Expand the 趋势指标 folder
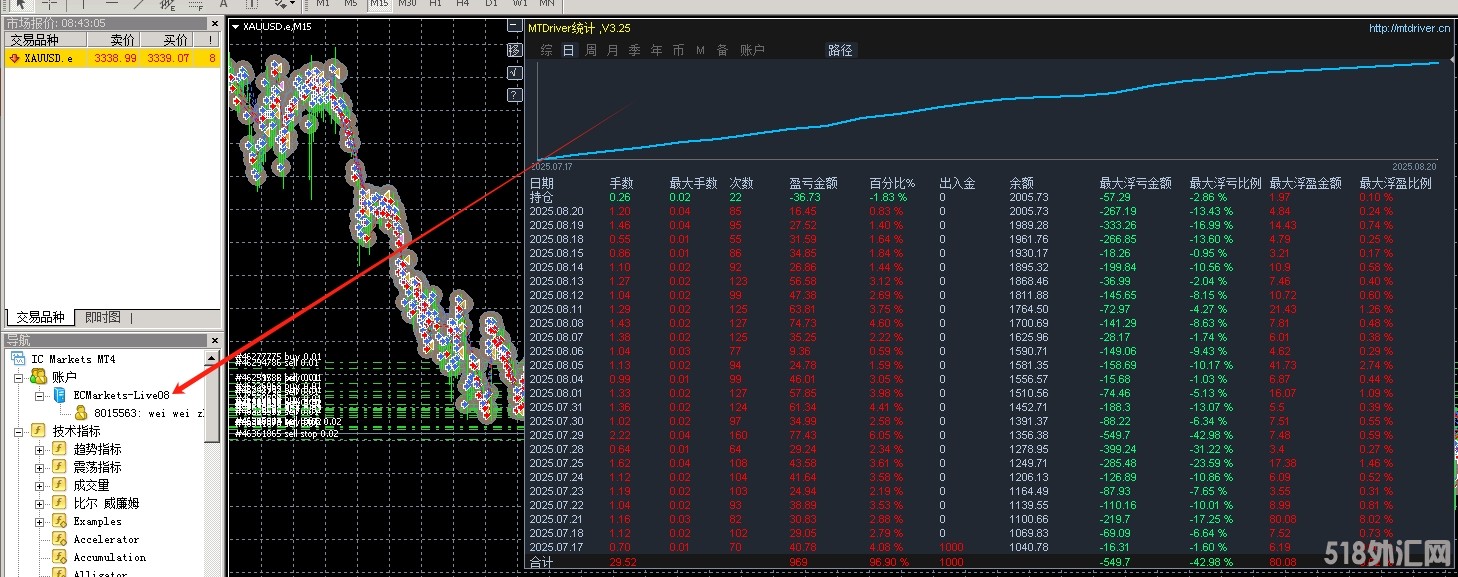Image resolution: width=1458 pixels, height=577 pixels. (x=40, y=449)
